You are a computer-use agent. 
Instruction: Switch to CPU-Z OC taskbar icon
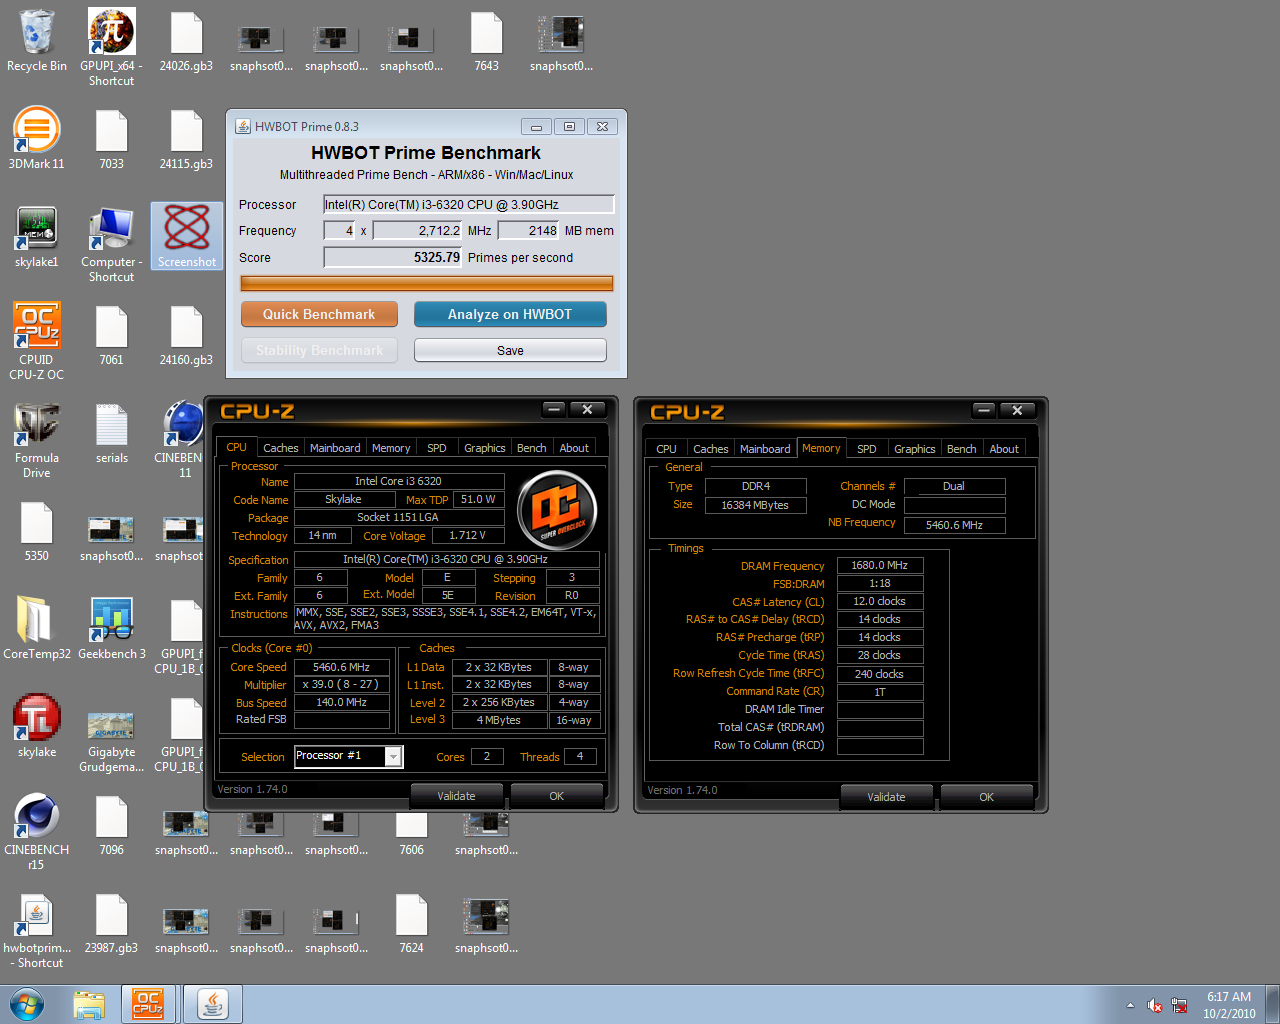click(148, 1004)
